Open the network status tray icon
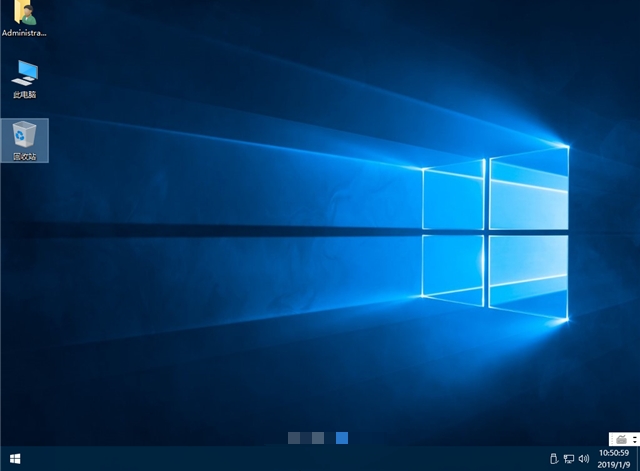The width and height of the screenshot is (640, 471). [x=568, y=460]
